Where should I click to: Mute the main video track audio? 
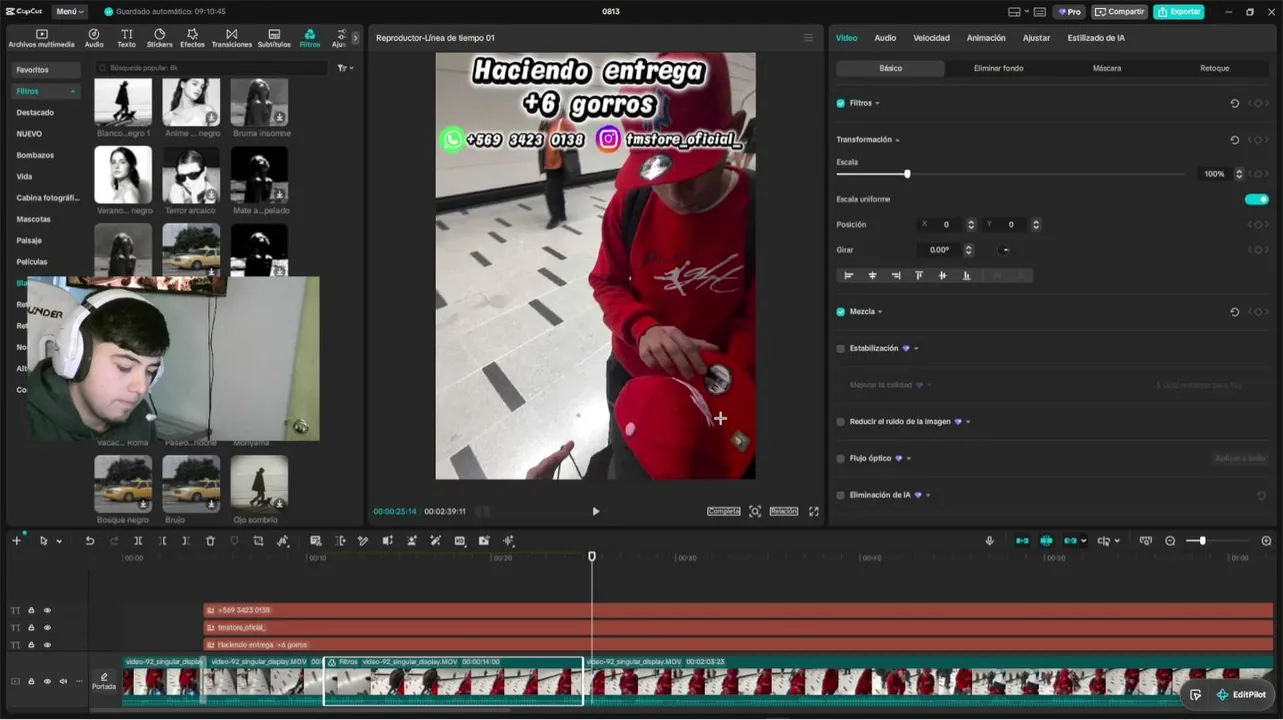(63, 682)
